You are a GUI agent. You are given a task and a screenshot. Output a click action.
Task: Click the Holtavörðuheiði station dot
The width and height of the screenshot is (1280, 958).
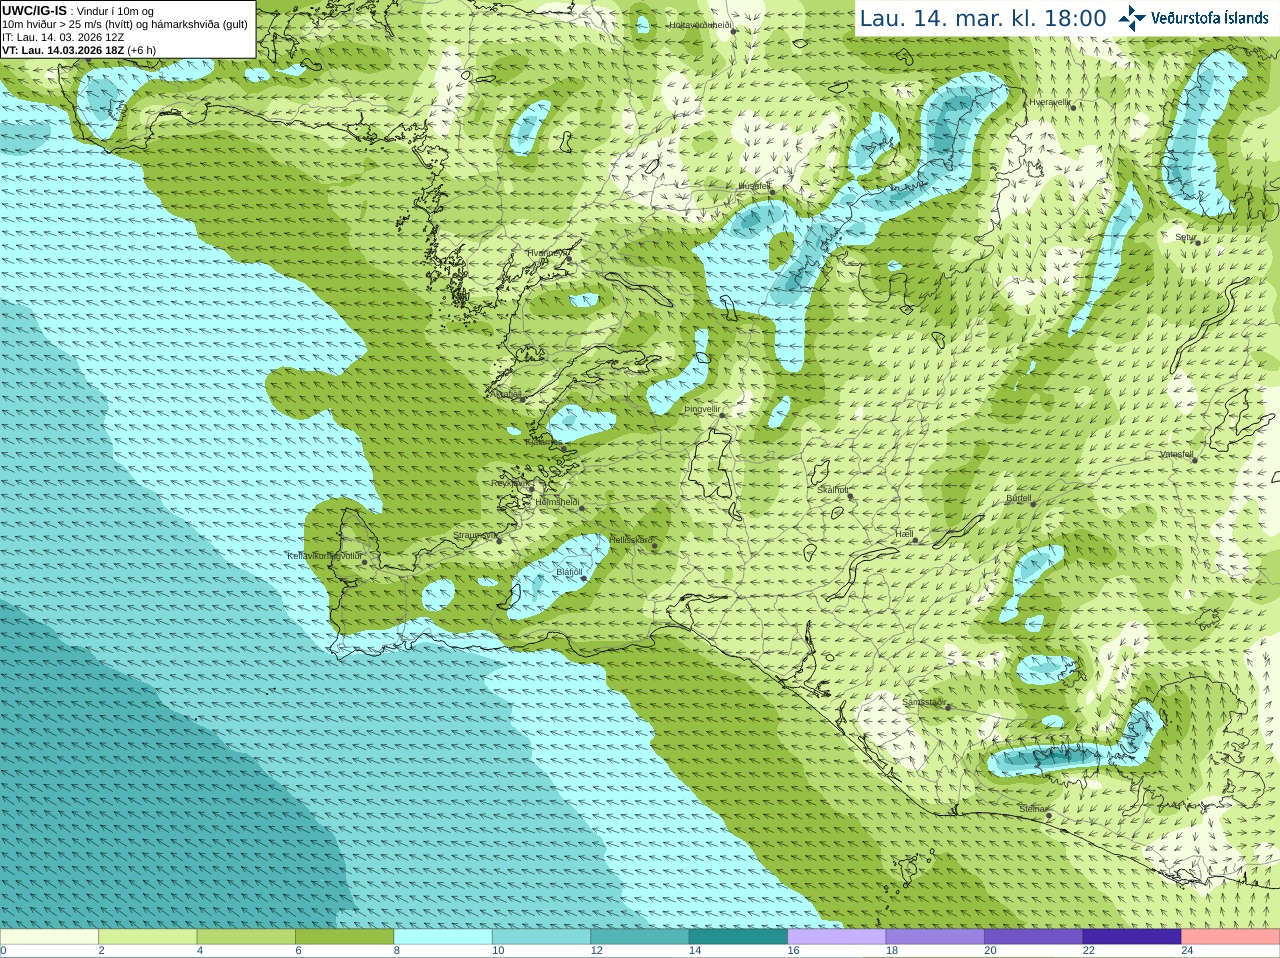coord(734,31)
